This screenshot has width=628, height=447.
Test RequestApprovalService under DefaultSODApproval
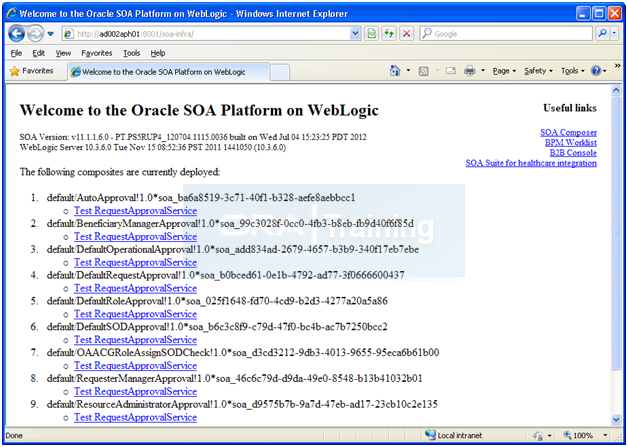[x=135, y=340]
